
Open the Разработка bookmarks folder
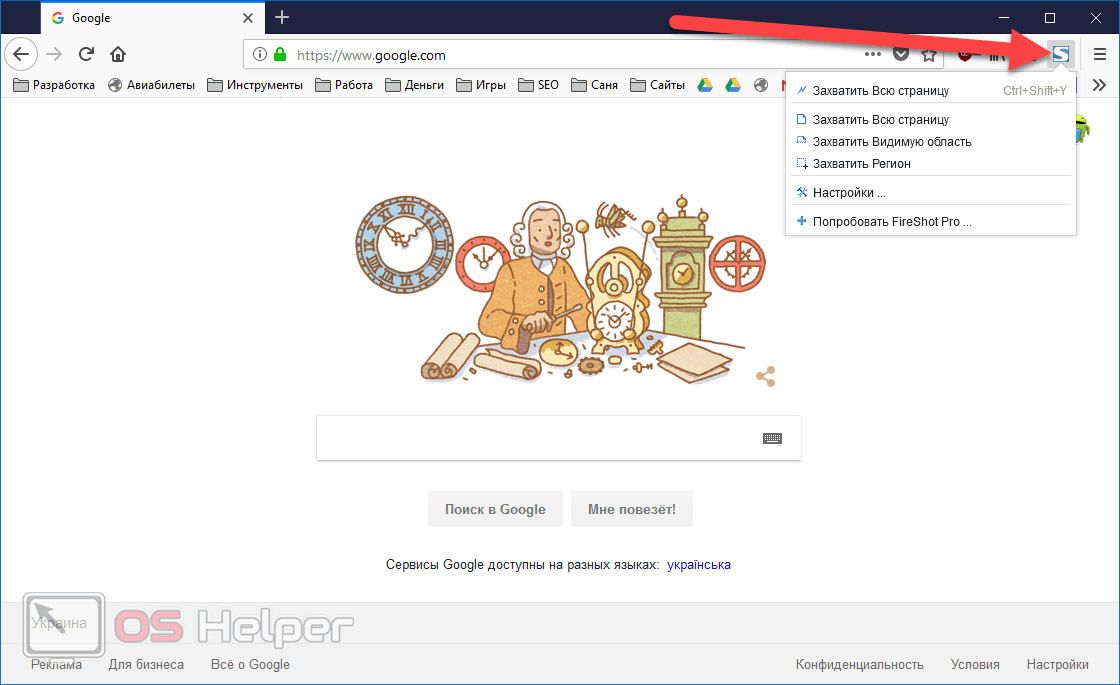[54, 85]
